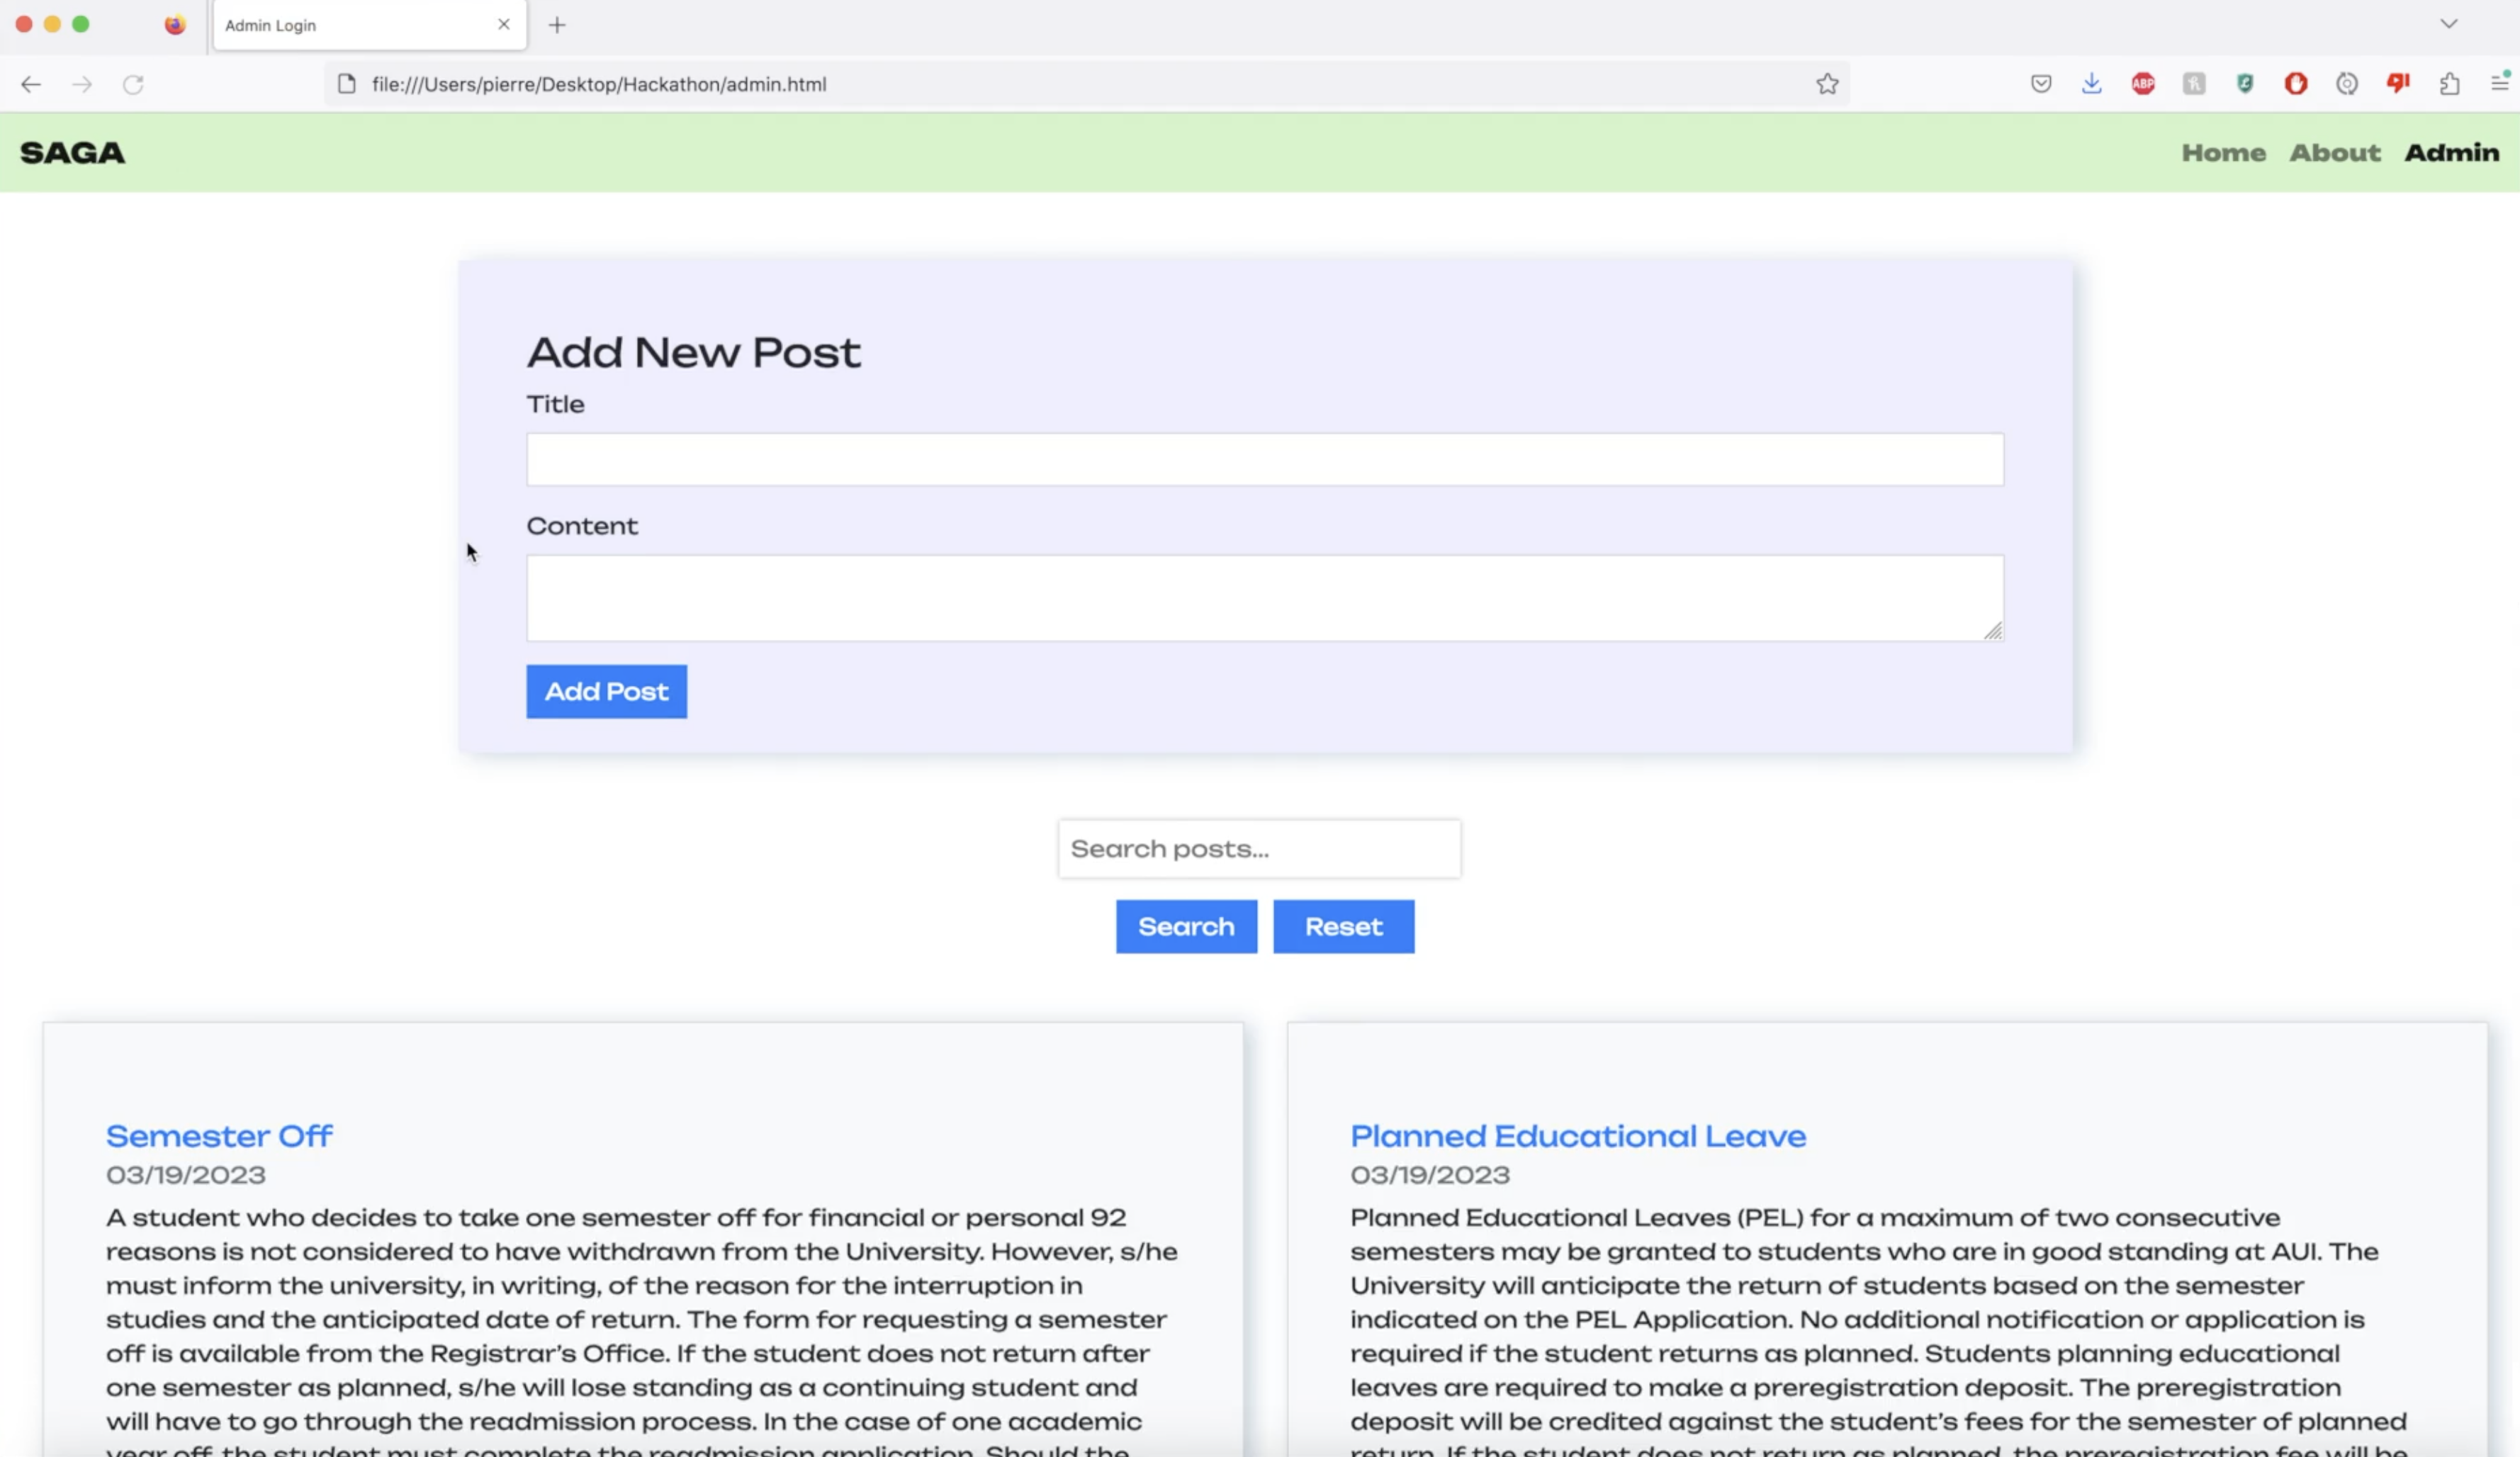Open the Pocket save icon
The image size is (2520, 1457).
click(x=2041, y=84)
